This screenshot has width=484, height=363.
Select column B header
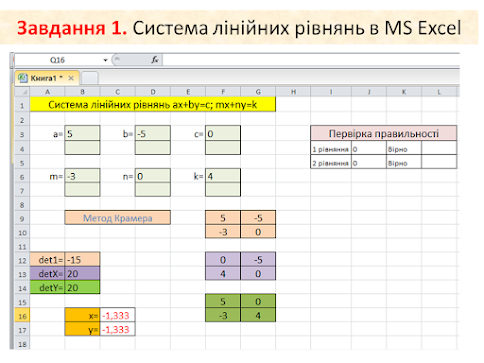pos(82,92)
